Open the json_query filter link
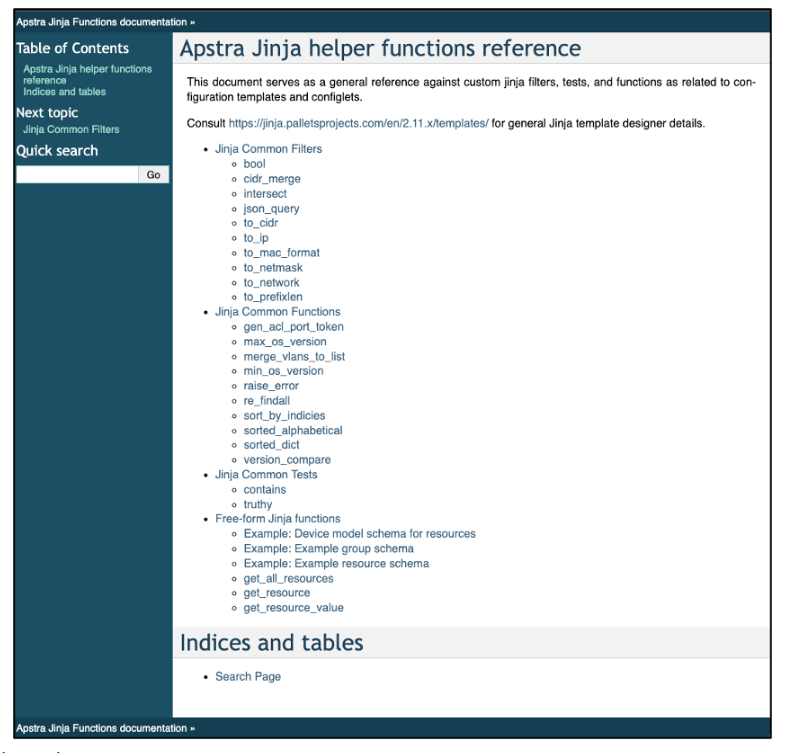Image resolution: width=792 pixels, height=753 pixels. pos(271,209)
